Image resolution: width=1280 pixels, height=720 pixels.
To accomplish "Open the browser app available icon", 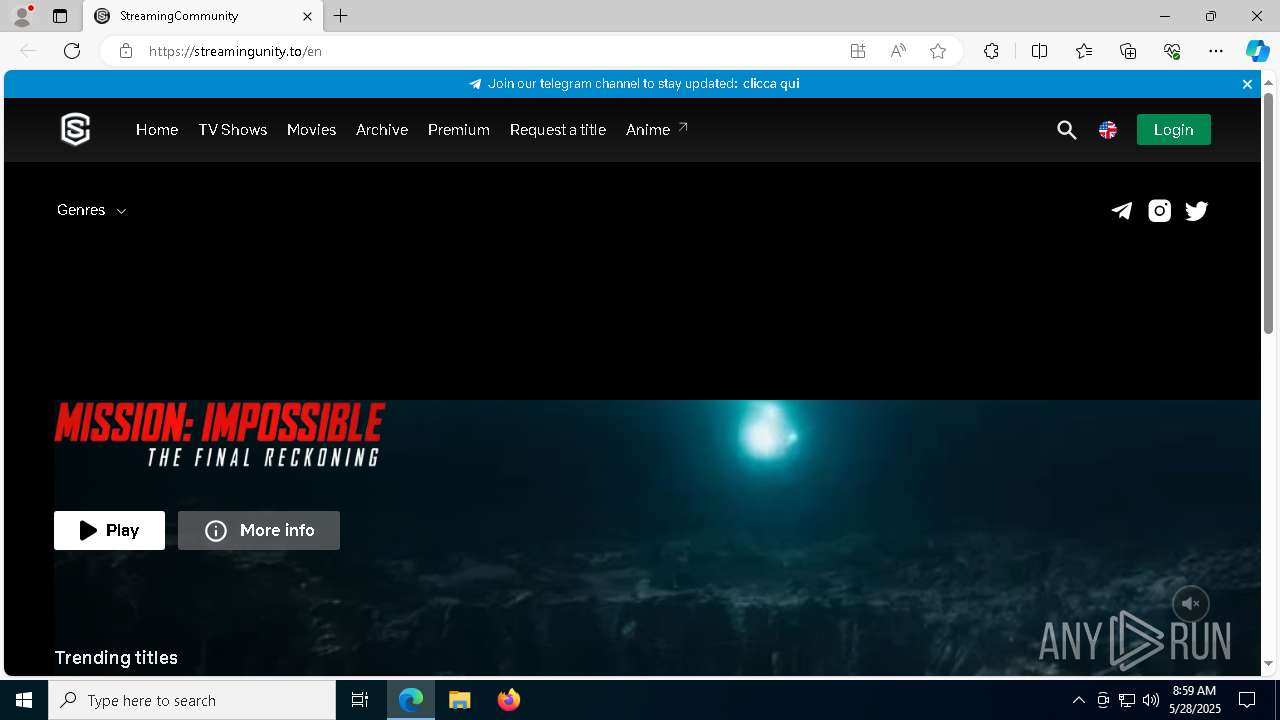I will [858, 51].
